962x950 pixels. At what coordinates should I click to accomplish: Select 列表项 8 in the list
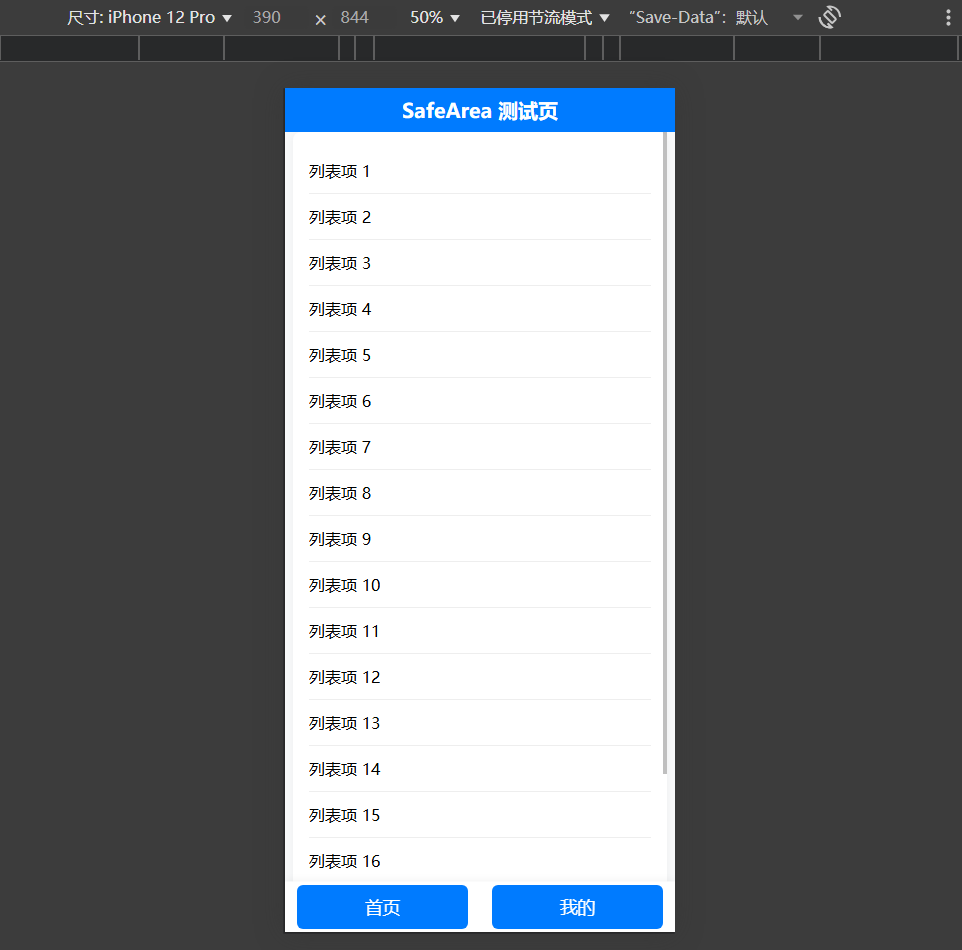pos(340,494)
